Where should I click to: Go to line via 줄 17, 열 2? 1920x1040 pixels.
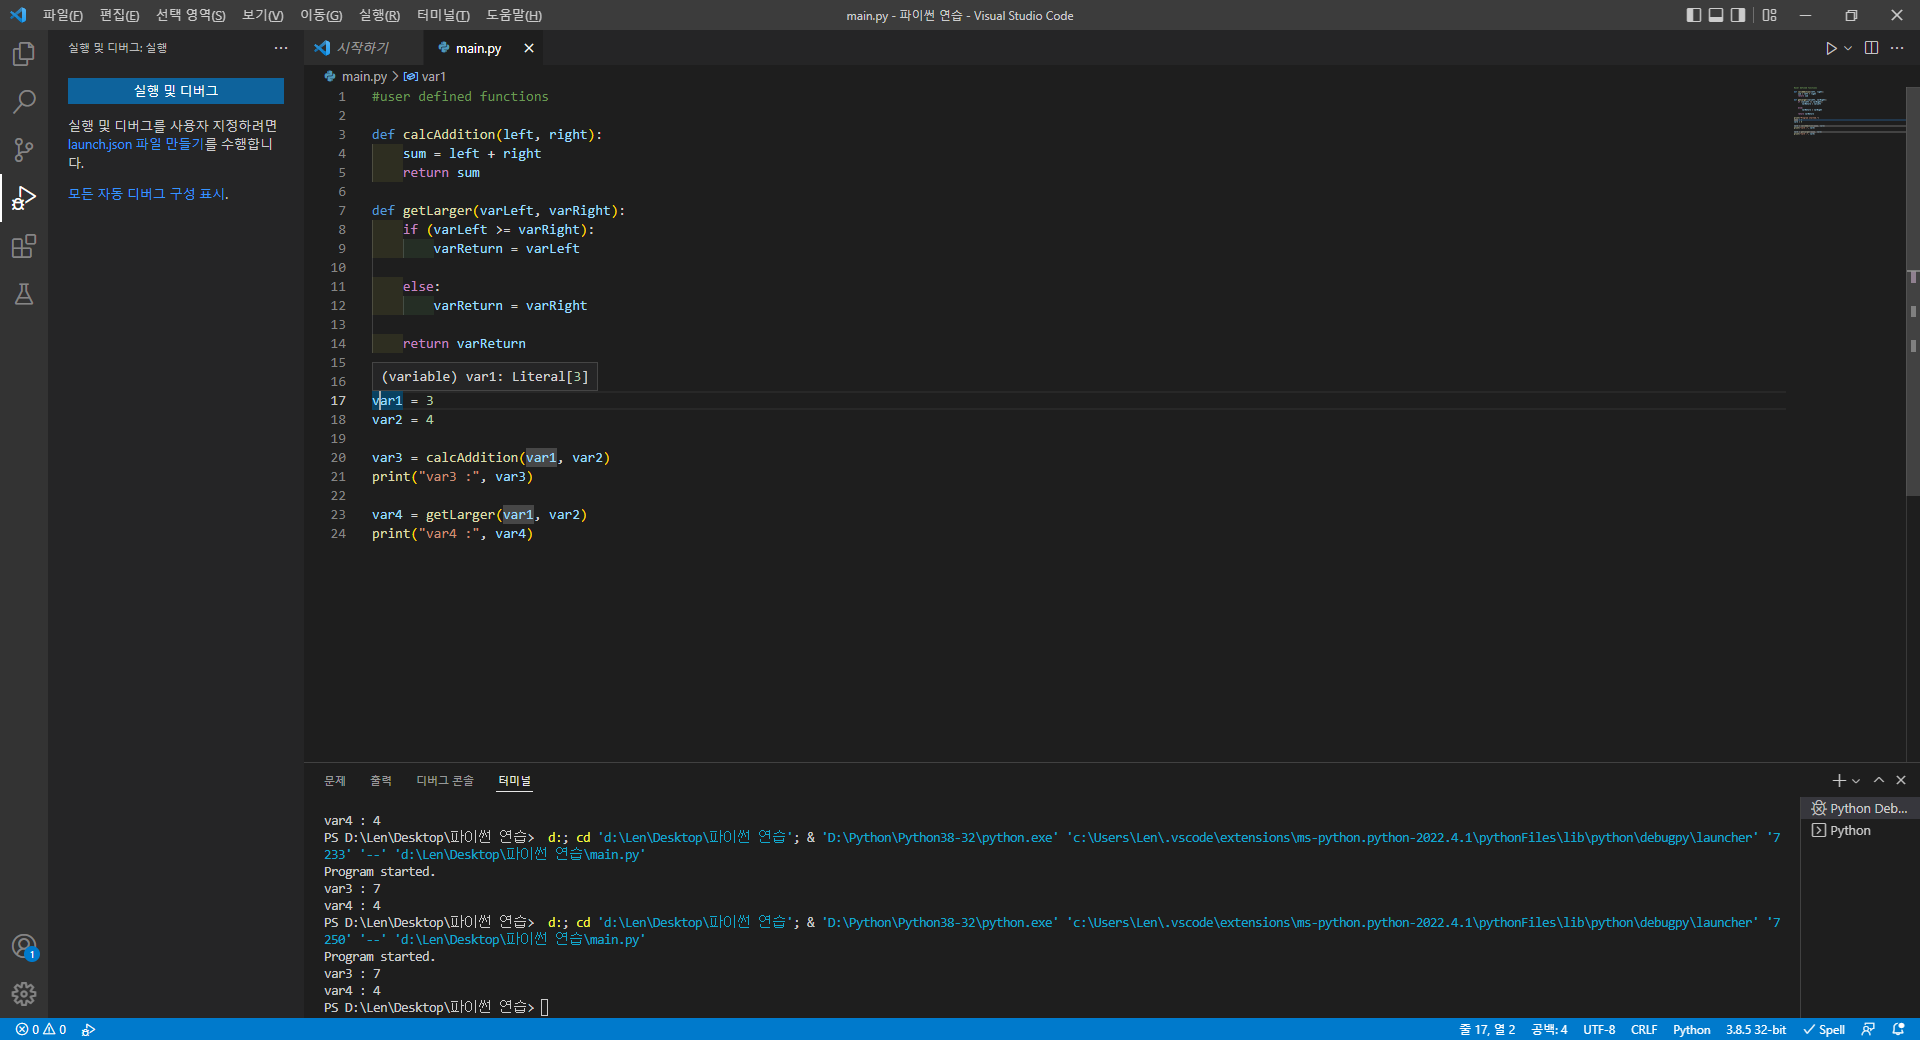pos(1487,1029)
